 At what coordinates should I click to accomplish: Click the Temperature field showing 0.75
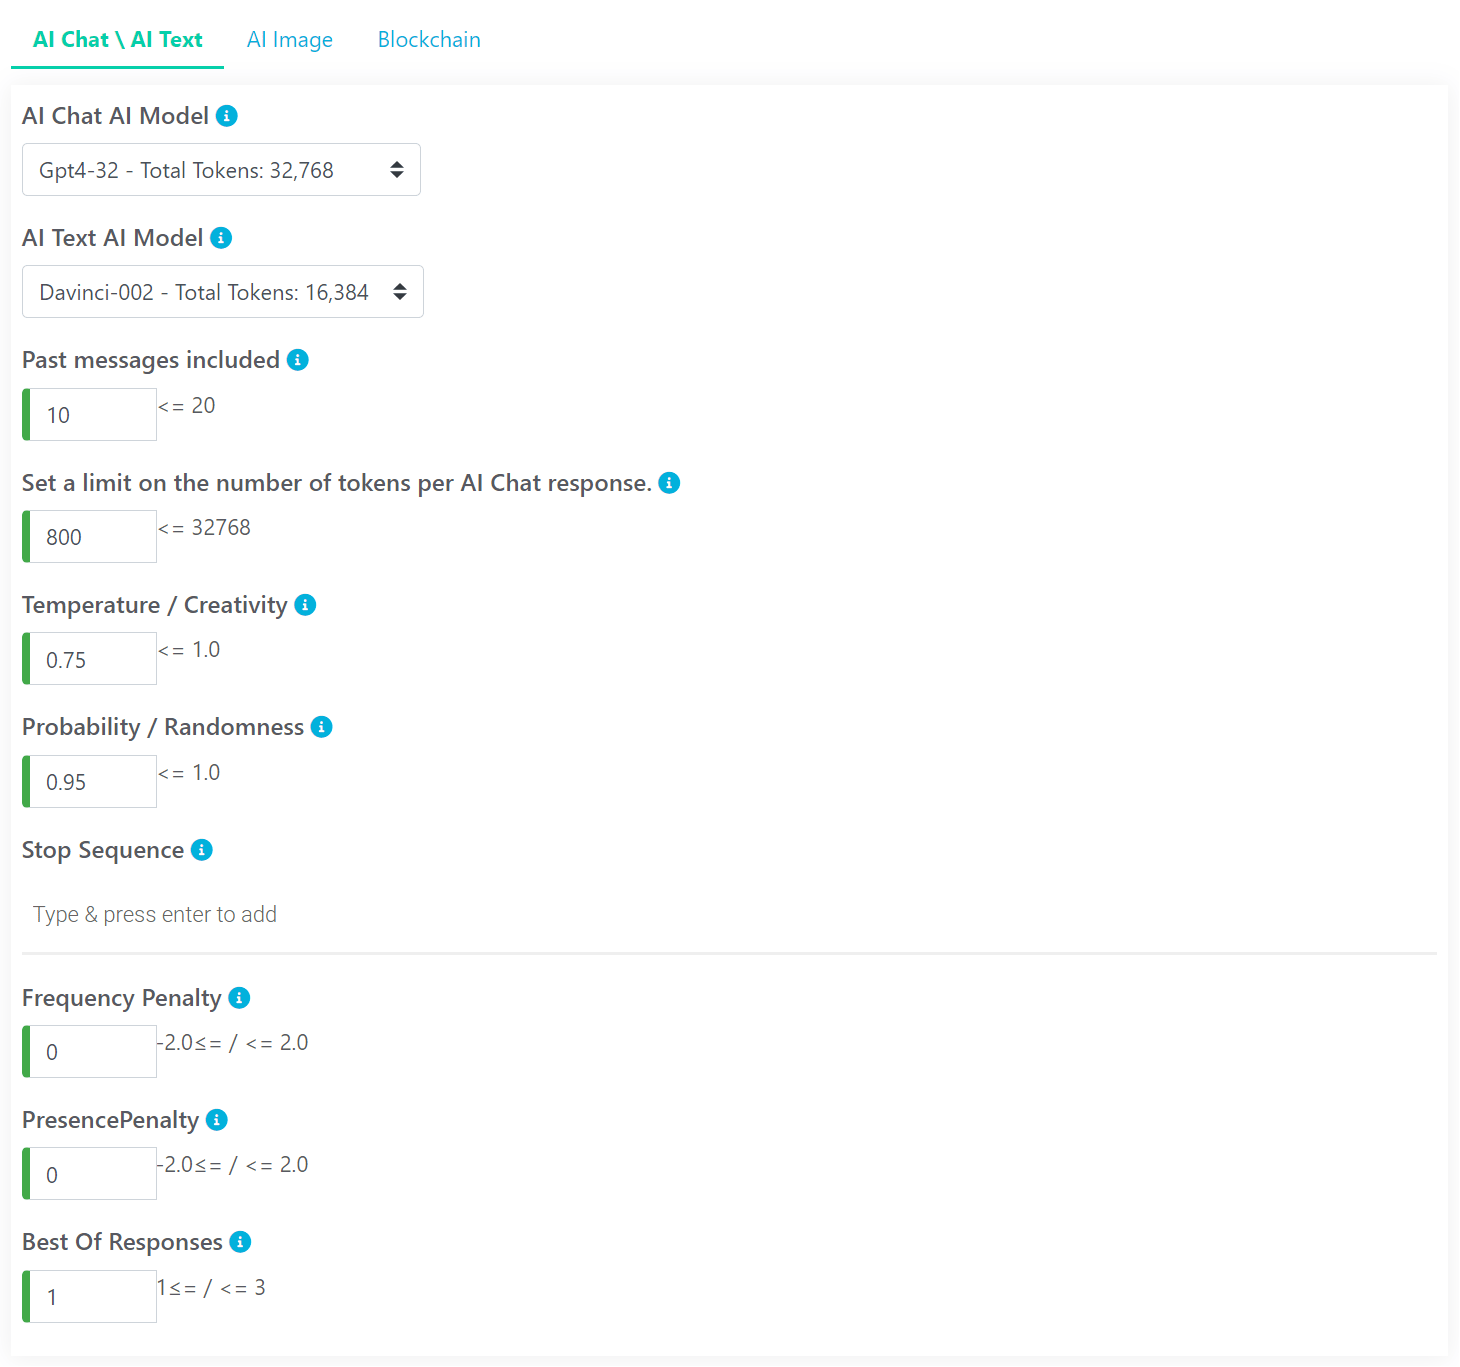coord(90,659)
